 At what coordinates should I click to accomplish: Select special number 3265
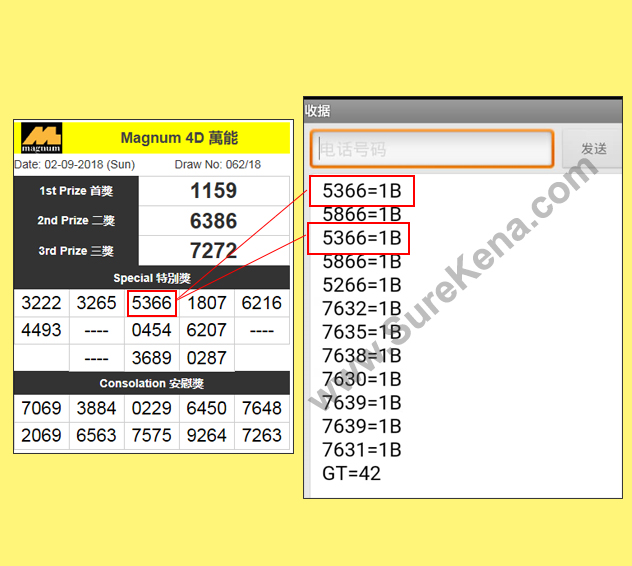pyautogui.click(x=96, y=303)
